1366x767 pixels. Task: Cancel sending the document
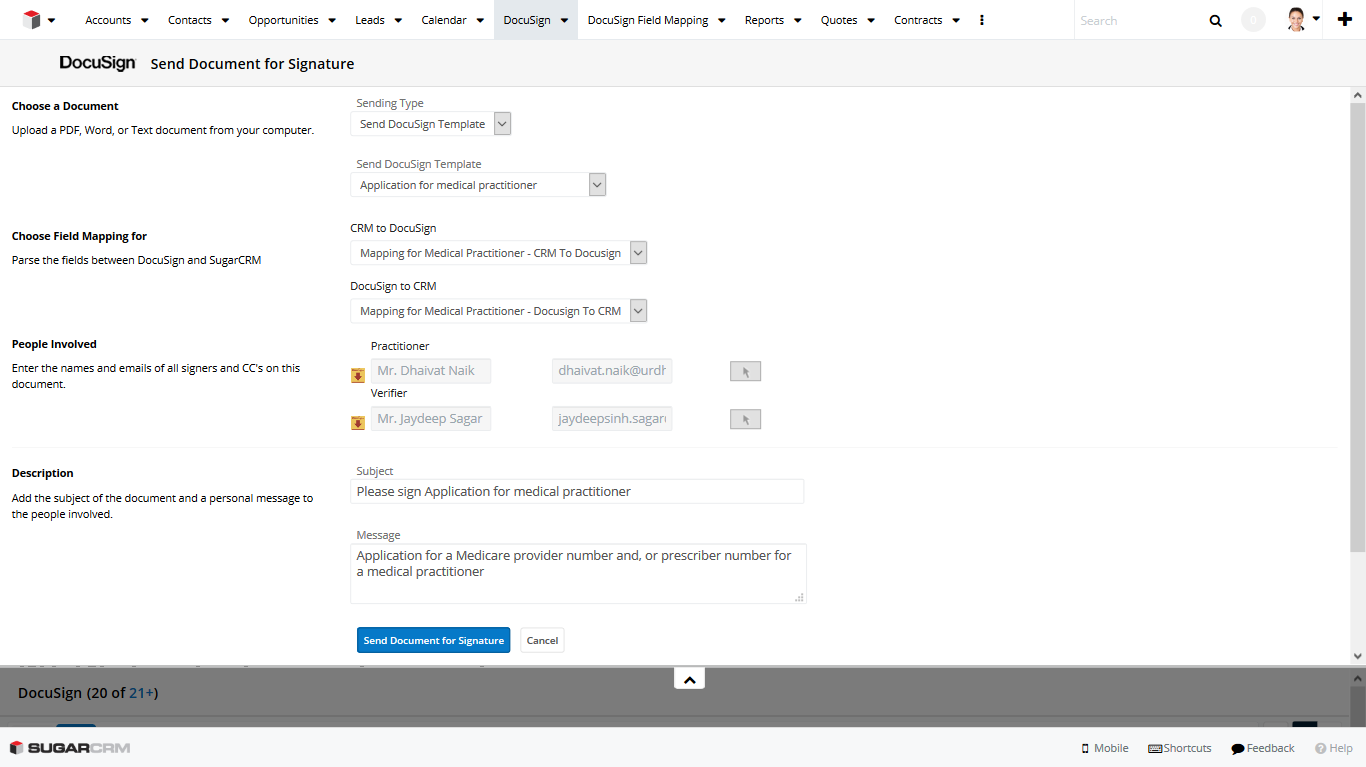tap(542, 640)
